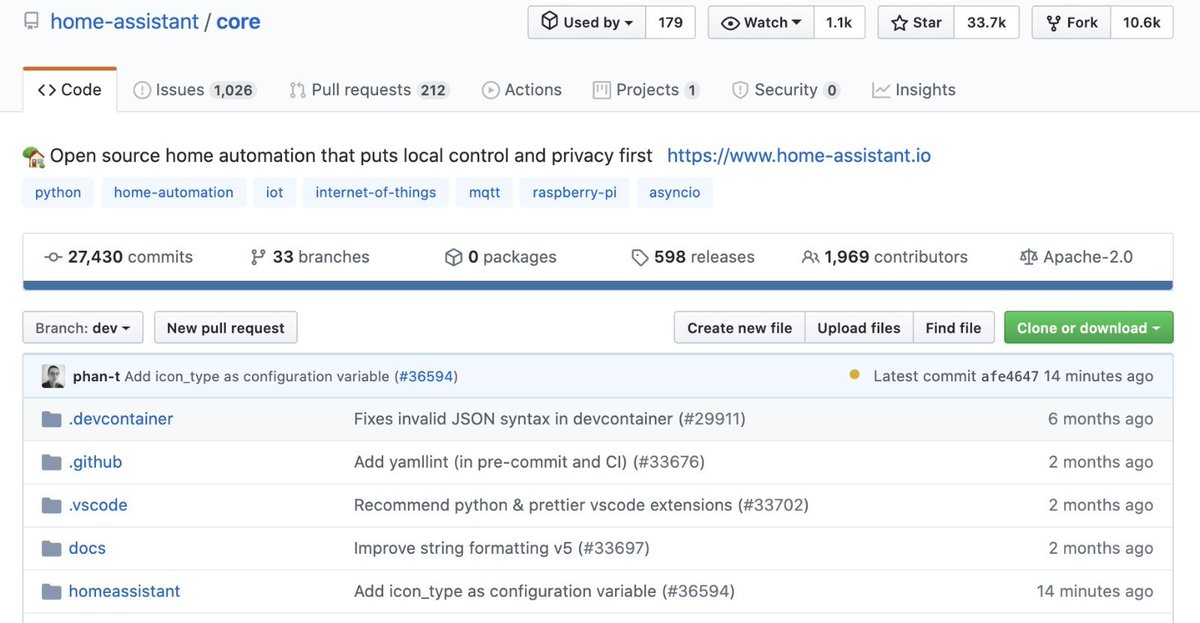Open the Issues tab
Viewport: 1200px width, 623px height.
click(195, 90)
